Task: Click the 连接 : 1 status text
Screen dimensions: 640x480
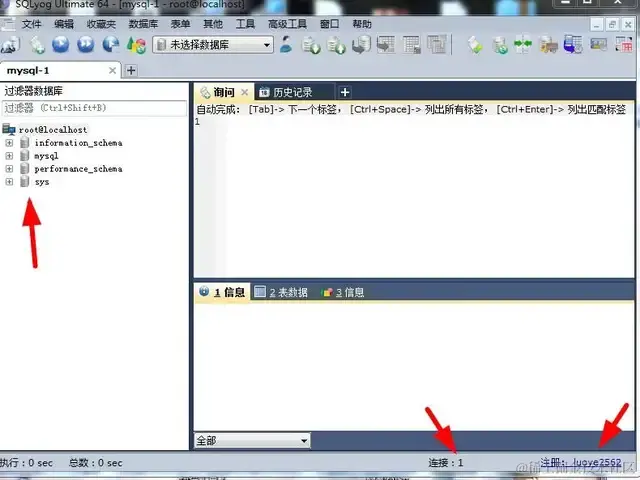Action: pyautogui.click(x=446, y=462)
